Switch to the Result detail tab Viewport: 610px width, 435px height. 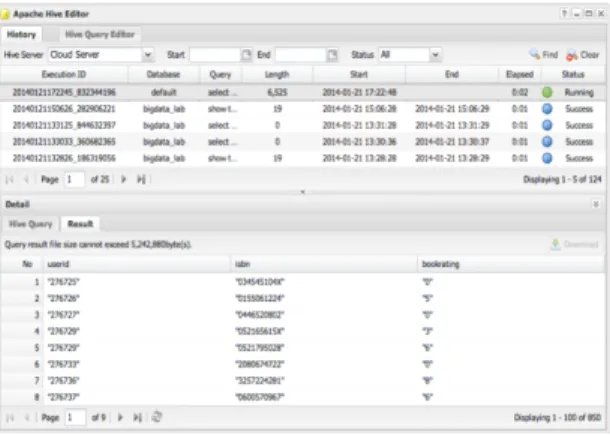coord(80,224)
